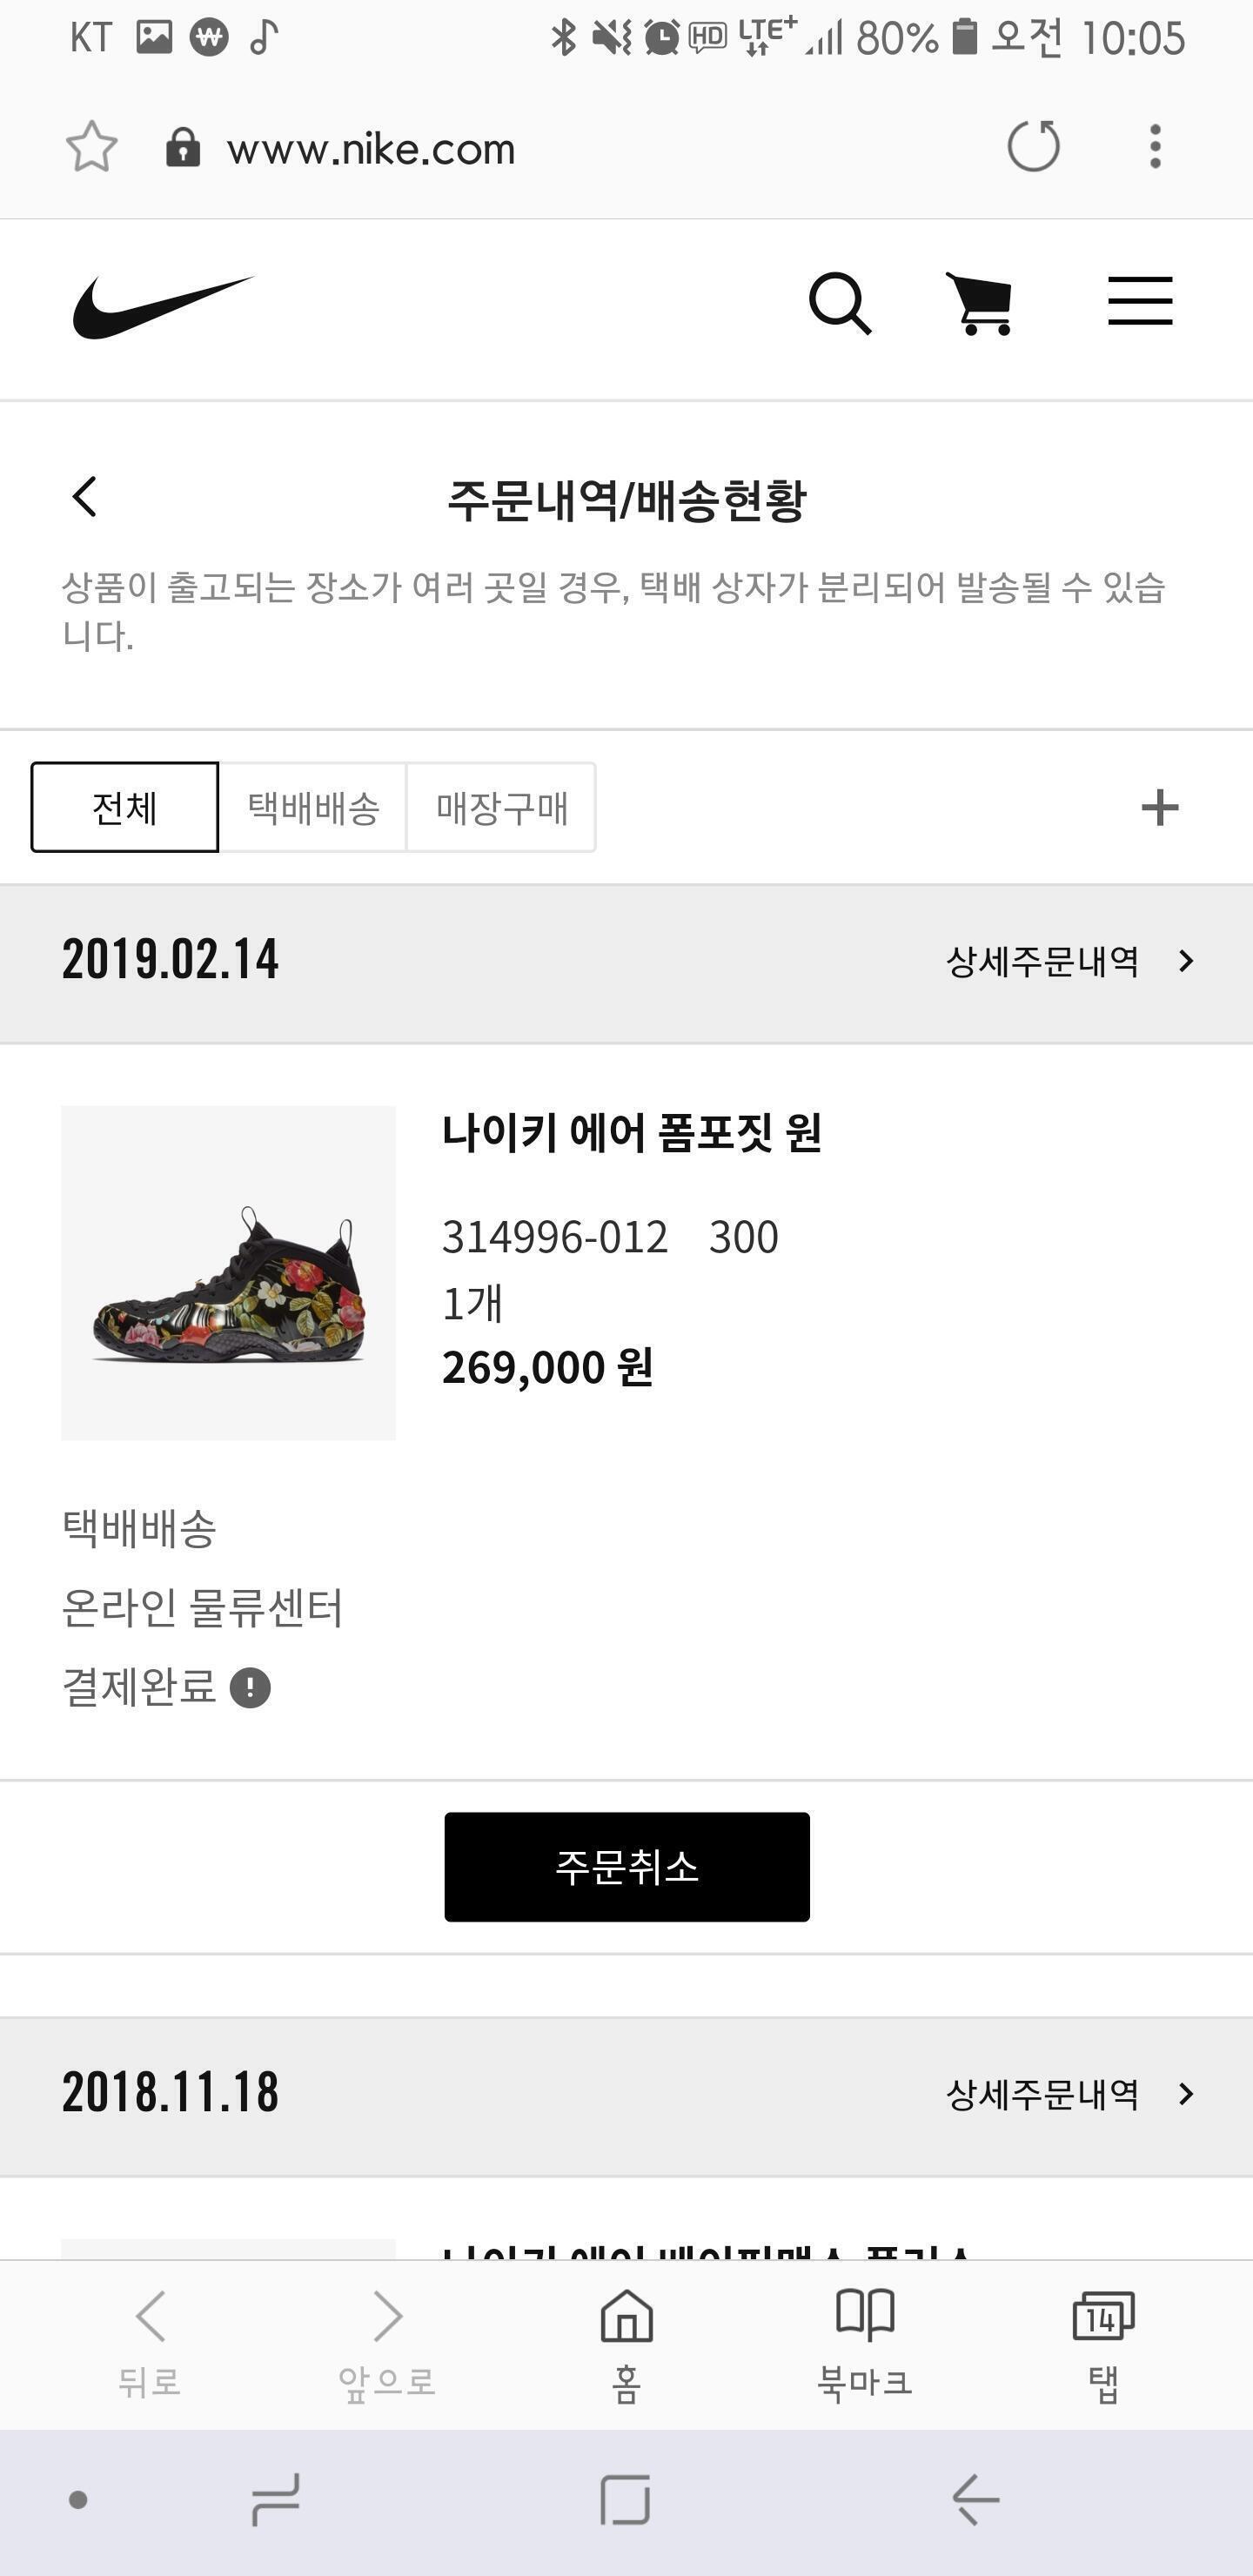This screenshot has height=2576, width=1253.
Task: Tap the bookmark star icon
Action: (91, 147)
